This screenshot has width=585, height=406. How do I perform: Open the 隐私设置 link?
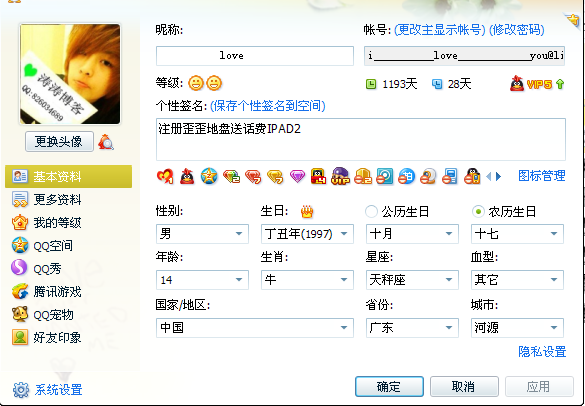coord(542,352)
